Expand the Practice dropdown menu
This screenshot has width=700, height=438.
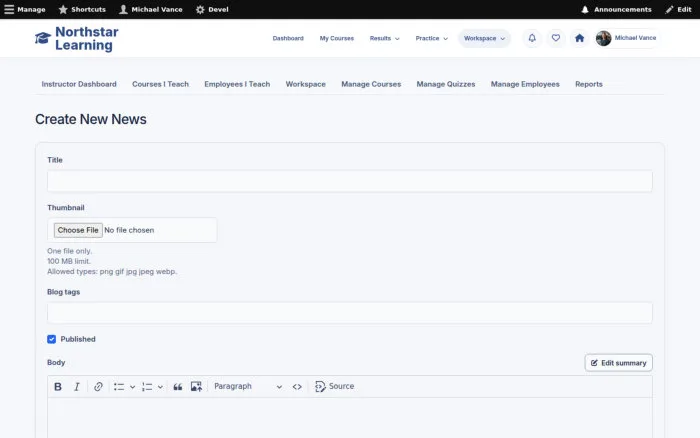point(431,38)
